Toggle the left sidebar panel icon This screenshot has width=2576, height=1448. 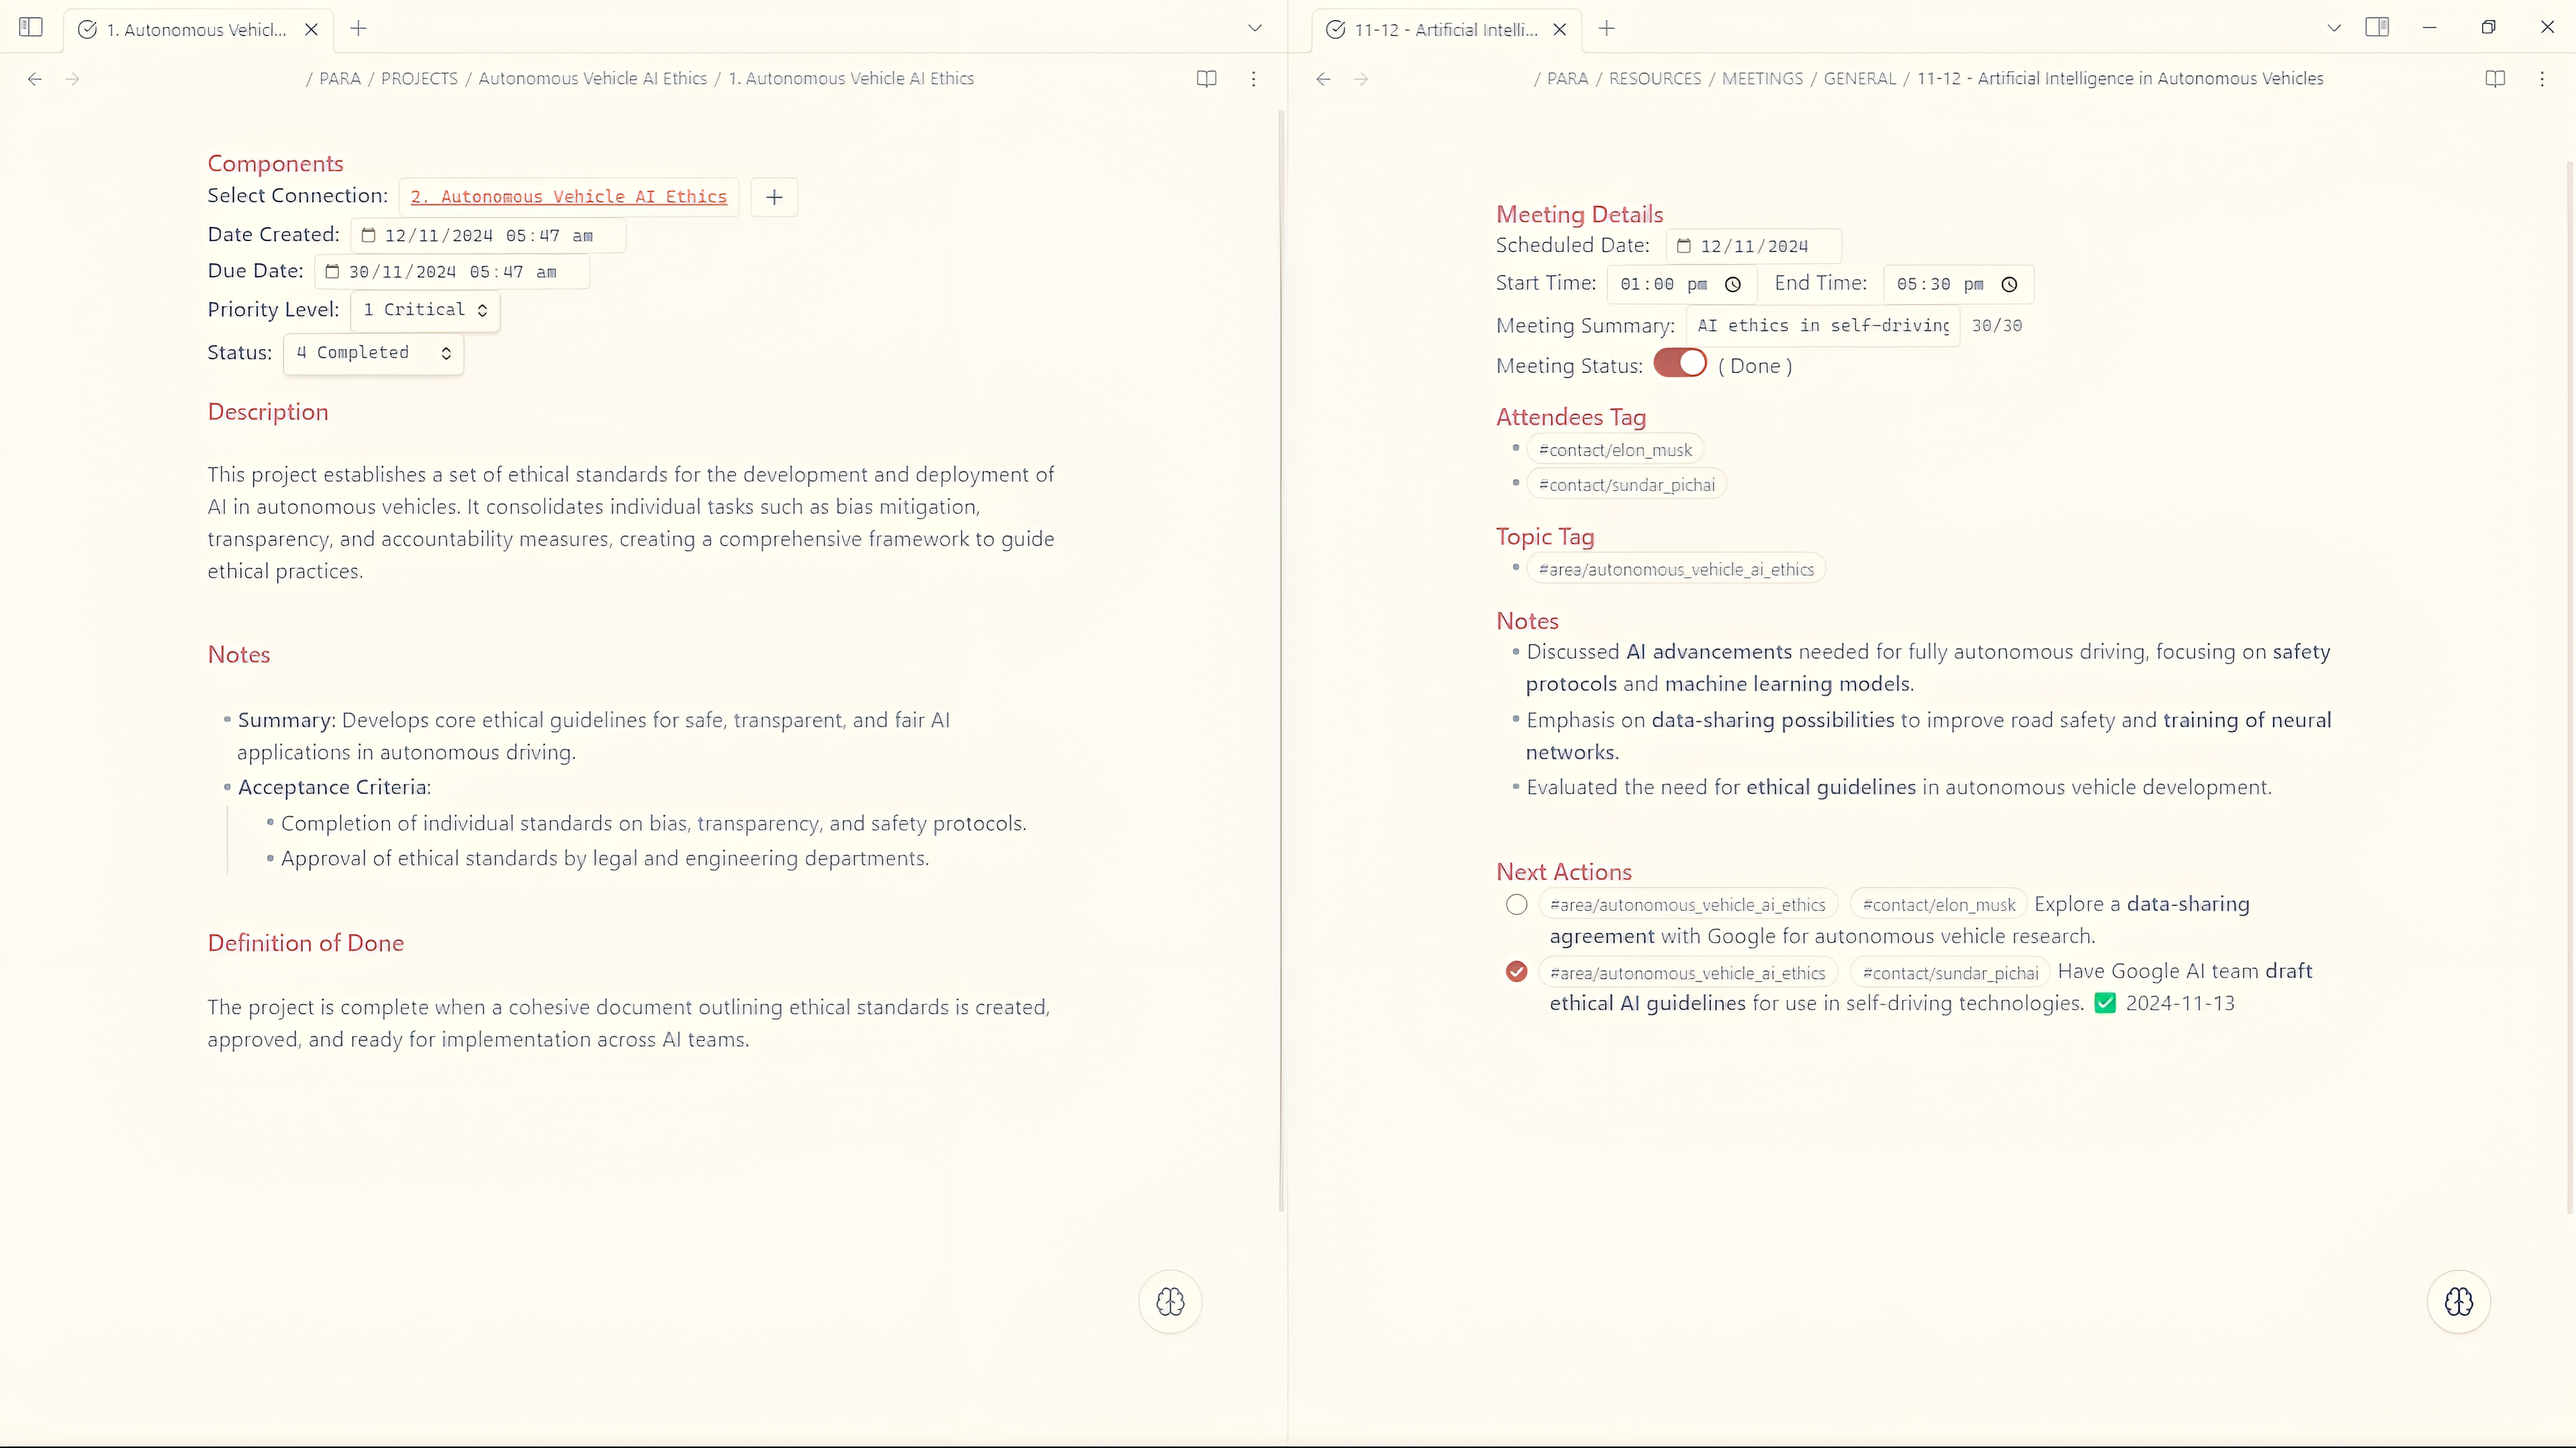(31, 28)
